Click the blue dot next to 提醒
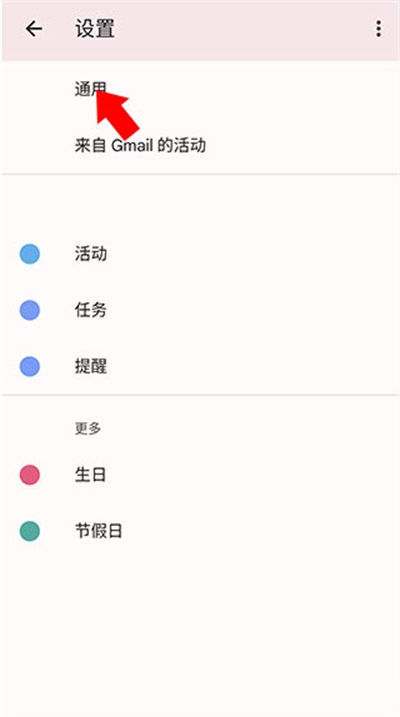Image resolution: width=400 pixels, height=717 pixels. 30,366
